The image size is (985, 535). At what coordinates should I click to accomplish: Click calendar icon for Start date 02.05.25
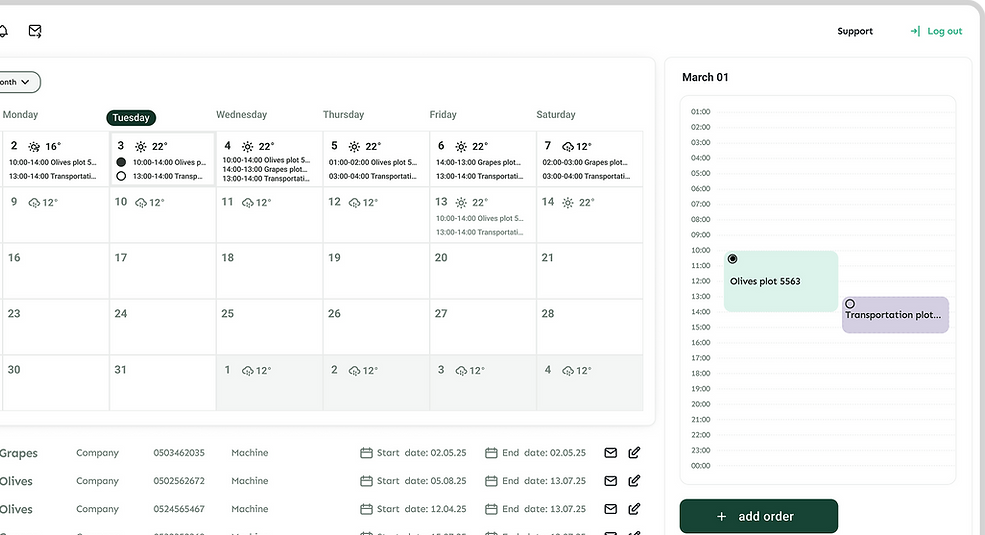coord(366,453)
